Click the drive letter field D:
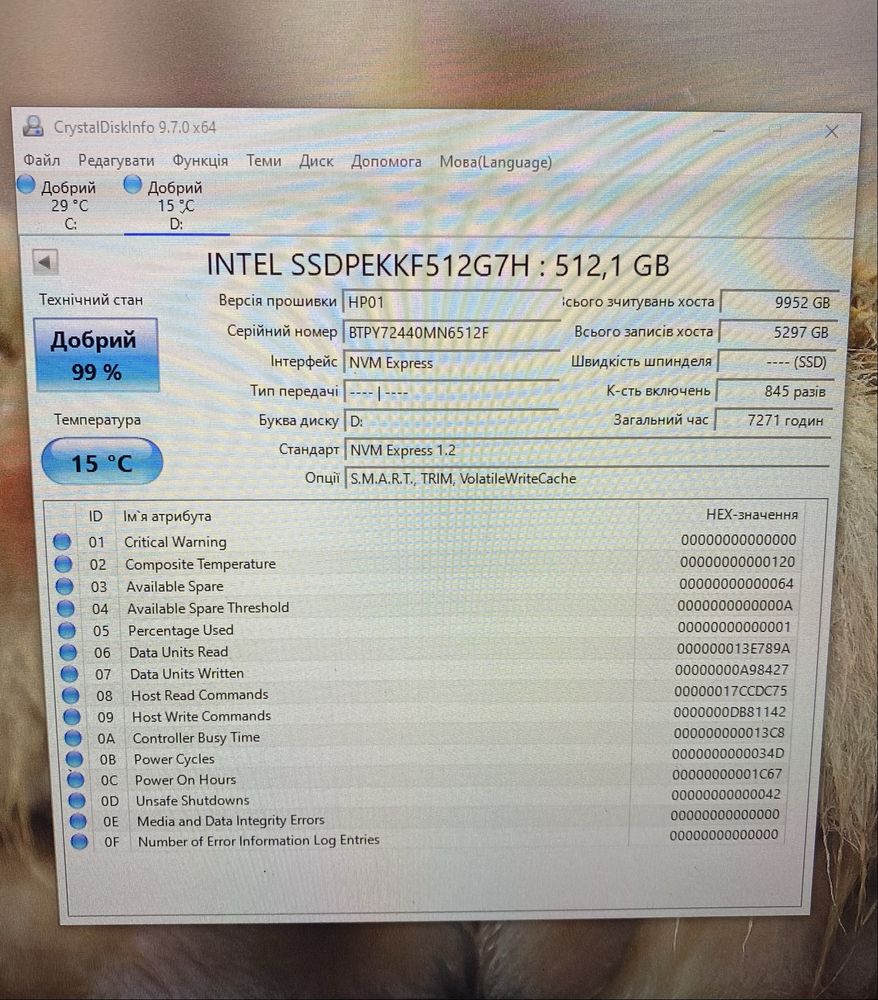The width and height of the screenshot is (878, 1000). tap(451, 421)
